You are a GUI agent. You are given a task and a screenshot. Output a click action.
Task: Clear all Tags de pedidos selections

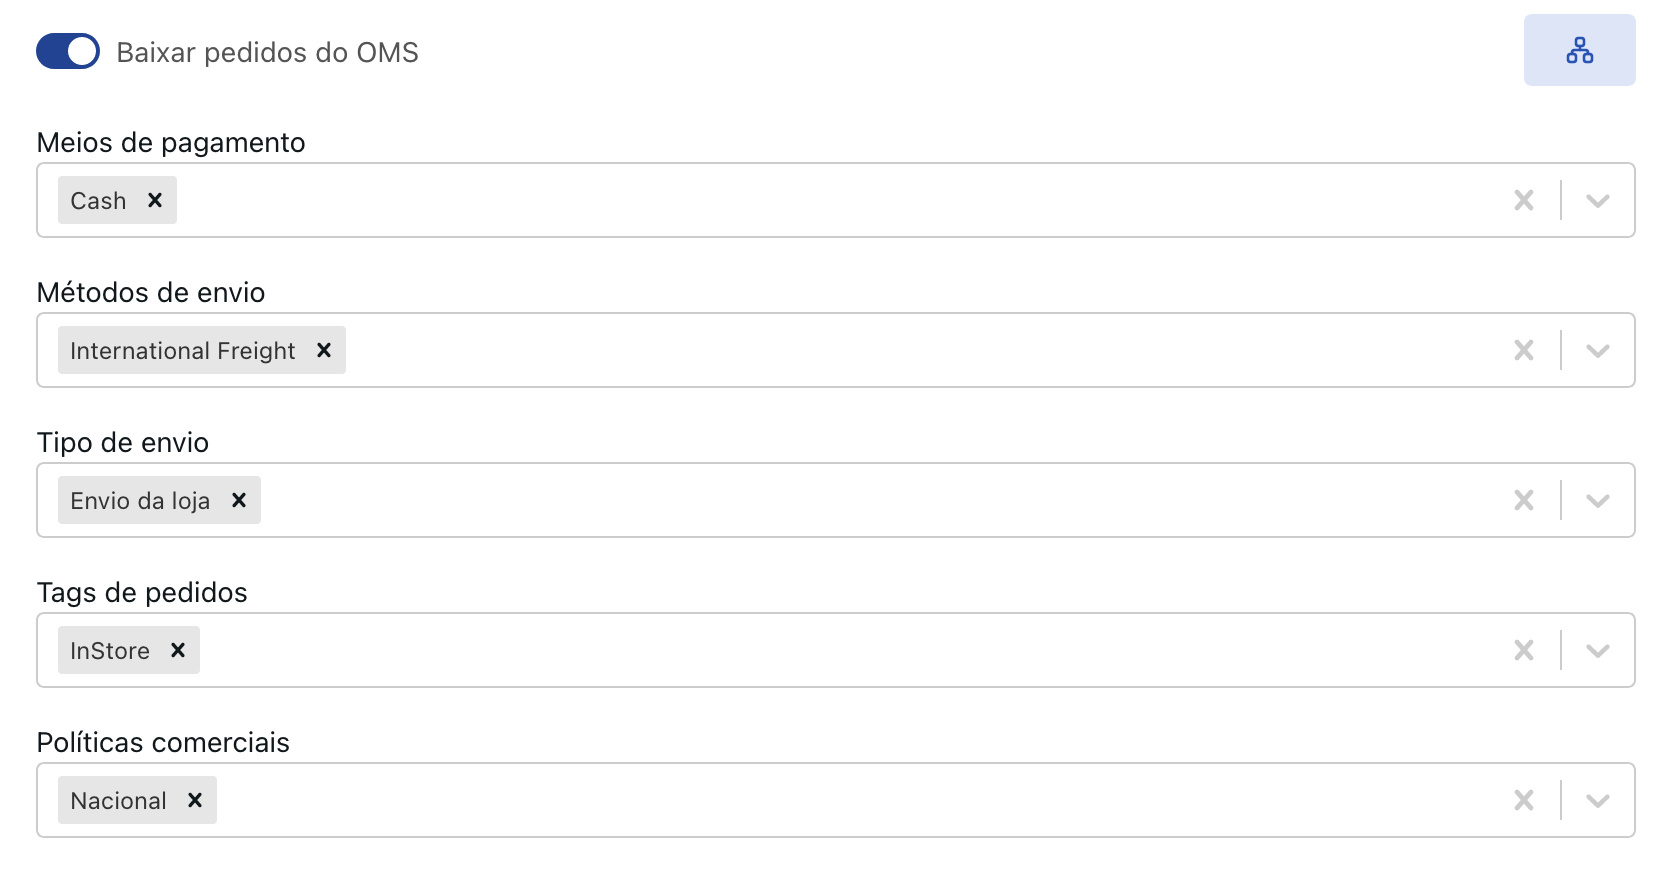1524,650
